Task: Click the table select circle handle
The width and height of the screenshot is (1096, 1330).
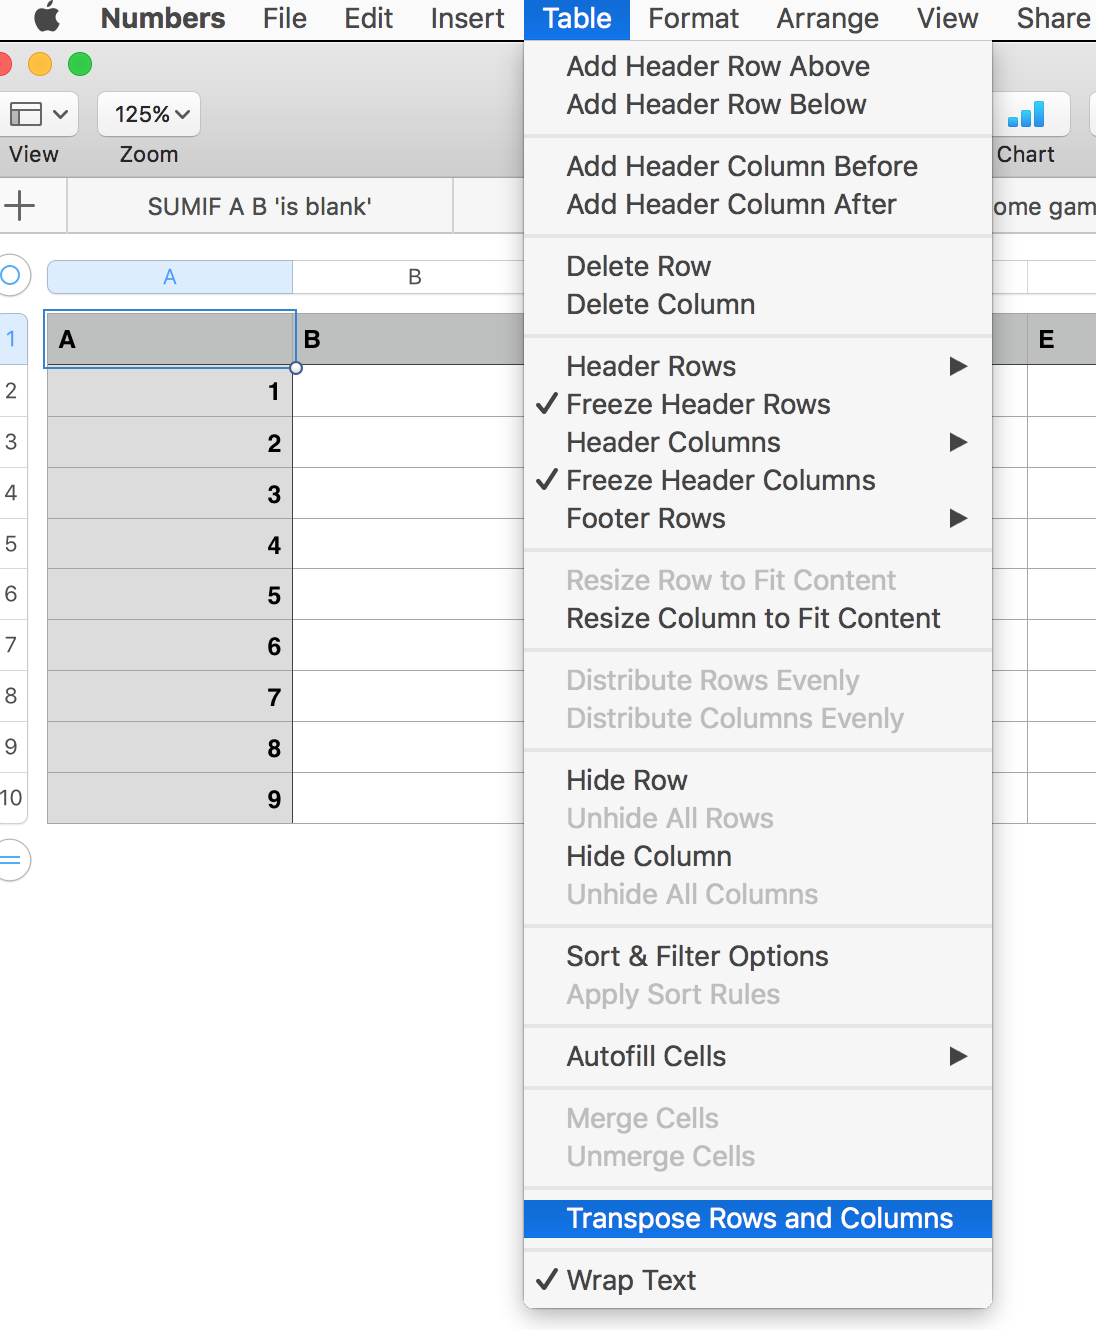Action: pos(11,275)
